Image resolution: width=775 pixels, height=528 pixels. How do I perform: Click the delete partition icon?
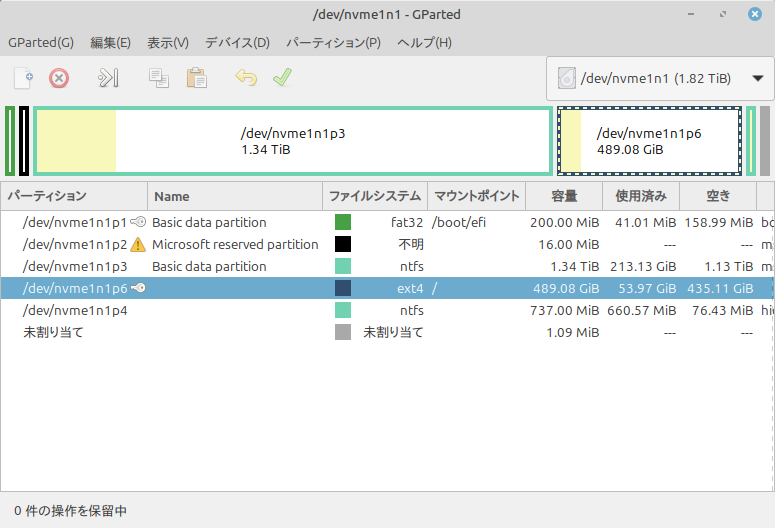pyautogui.click(x=59, y=78)
